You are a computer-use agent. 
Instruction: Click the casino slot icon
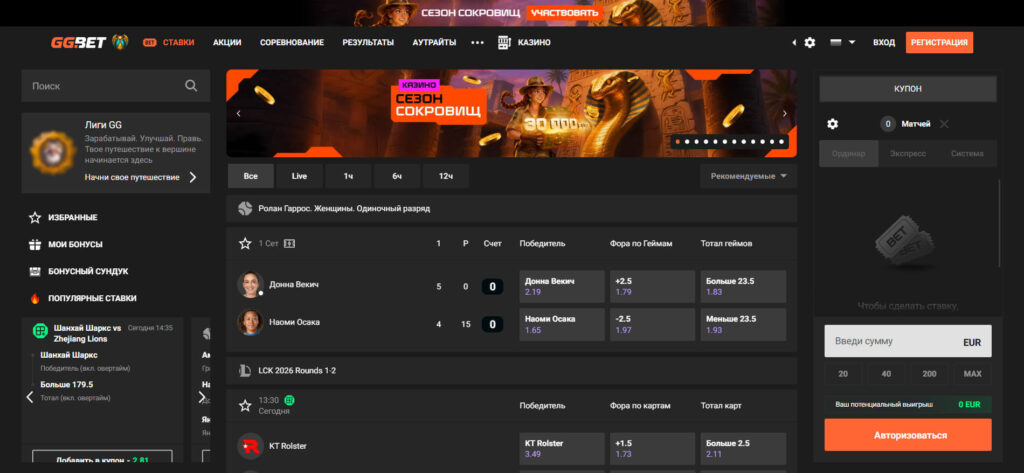(504, 42)
